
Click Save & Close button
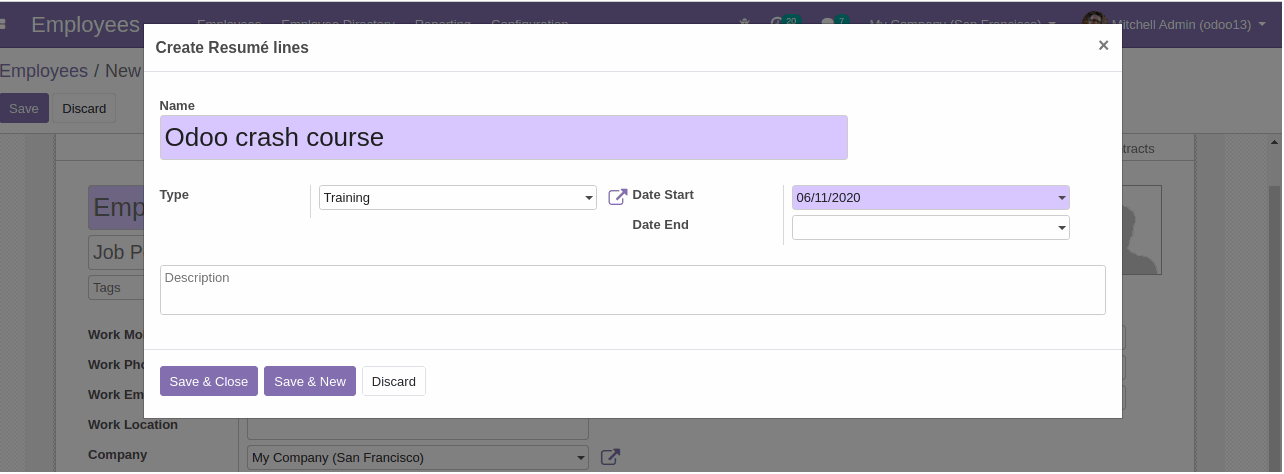click(x=209, y=381)
